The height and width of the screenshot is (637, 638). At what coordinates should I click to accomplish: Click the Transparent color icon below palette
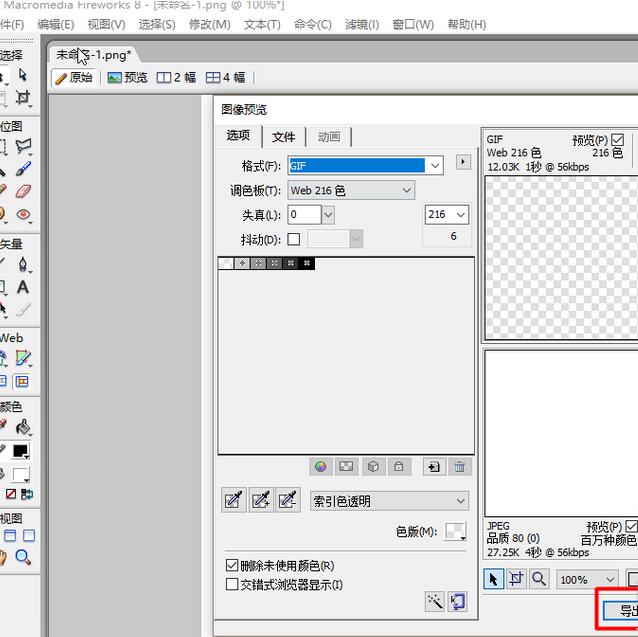tap(346, 467)
